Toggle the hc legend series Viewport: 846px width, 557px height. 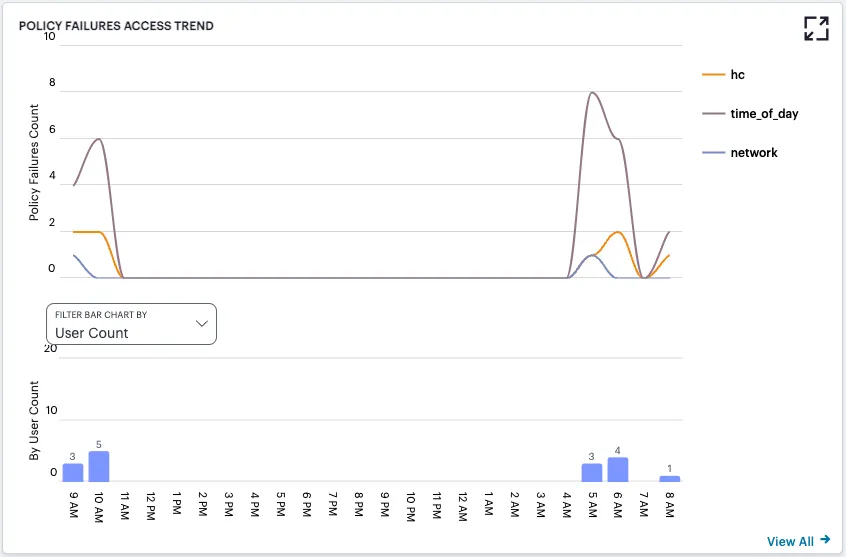[724, 74]
